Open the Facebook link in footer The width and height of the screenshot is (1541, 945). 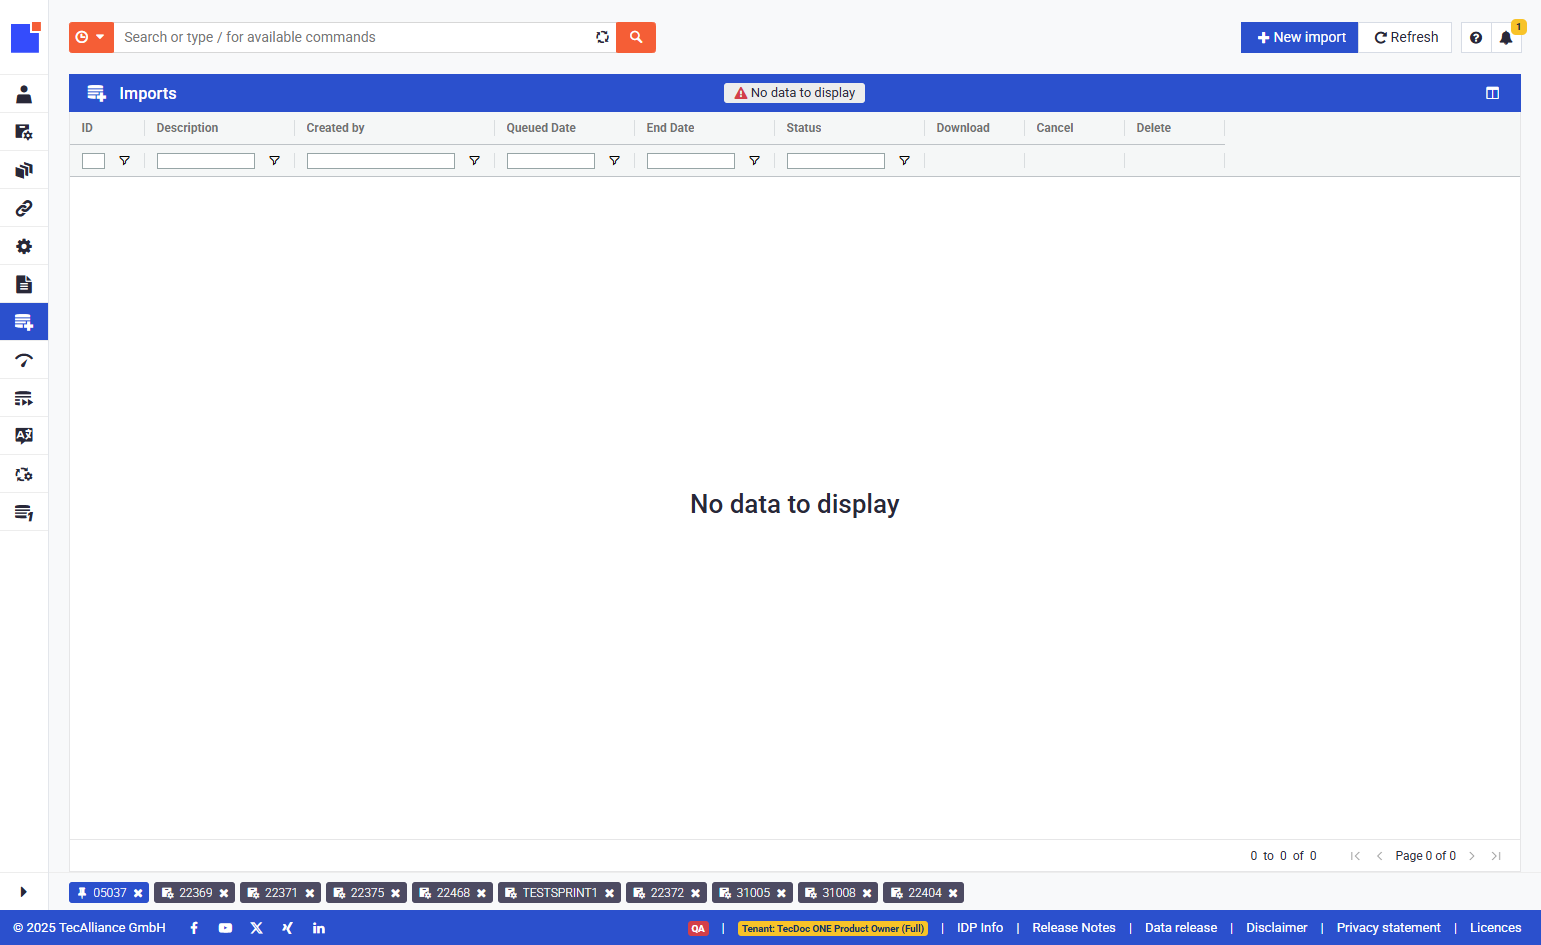(x=194, y=928)
